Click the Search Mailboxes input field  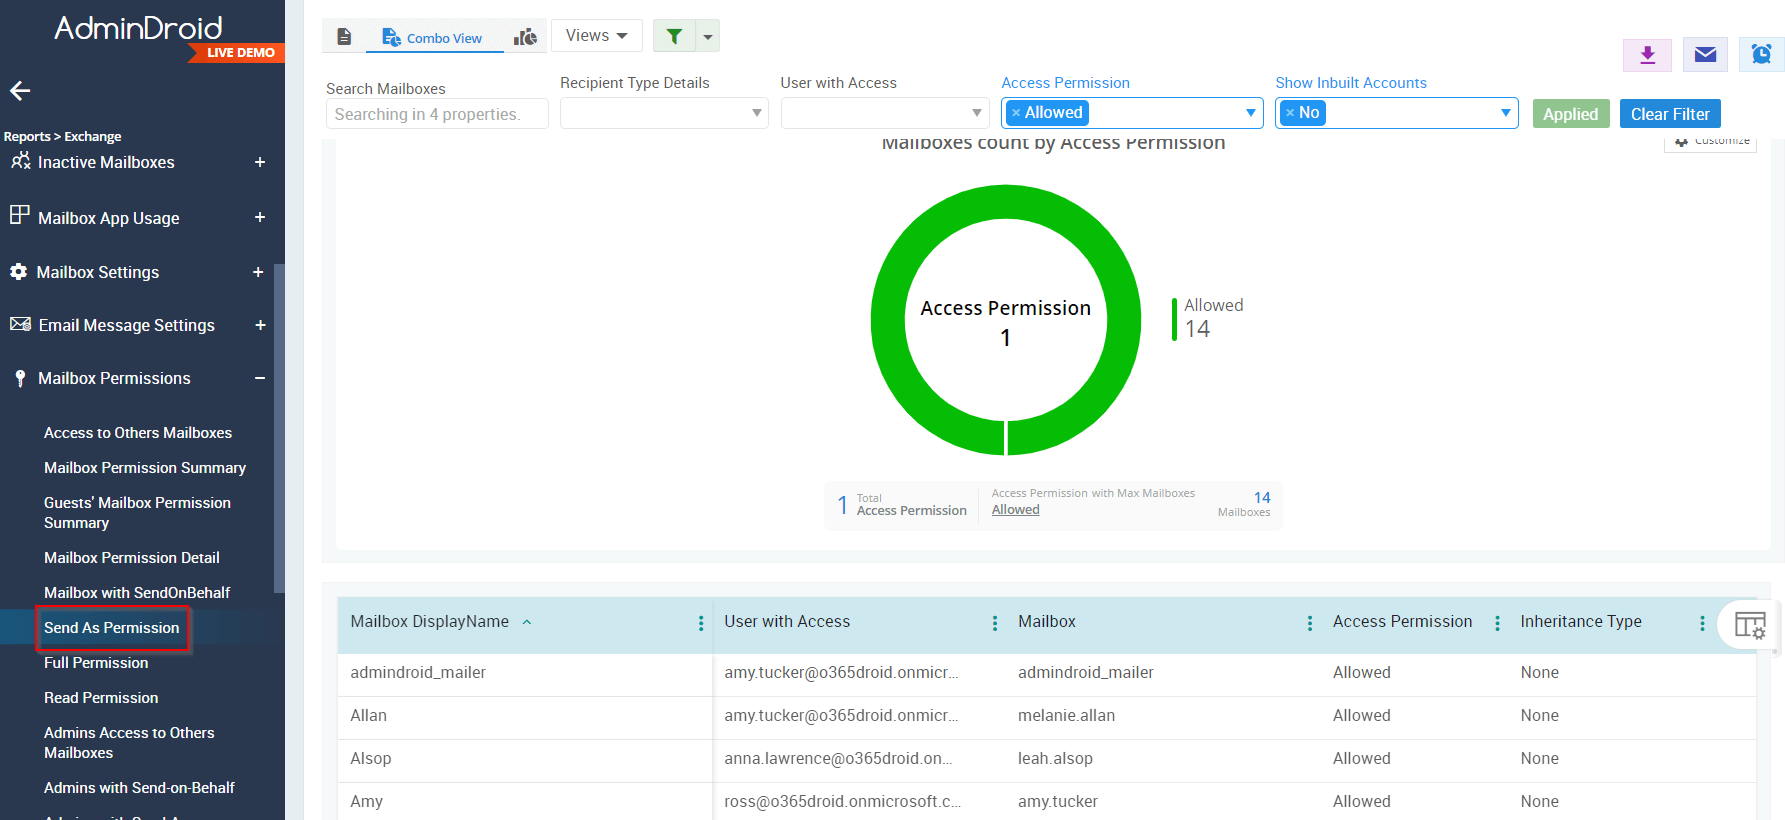(x=436, y=114)
